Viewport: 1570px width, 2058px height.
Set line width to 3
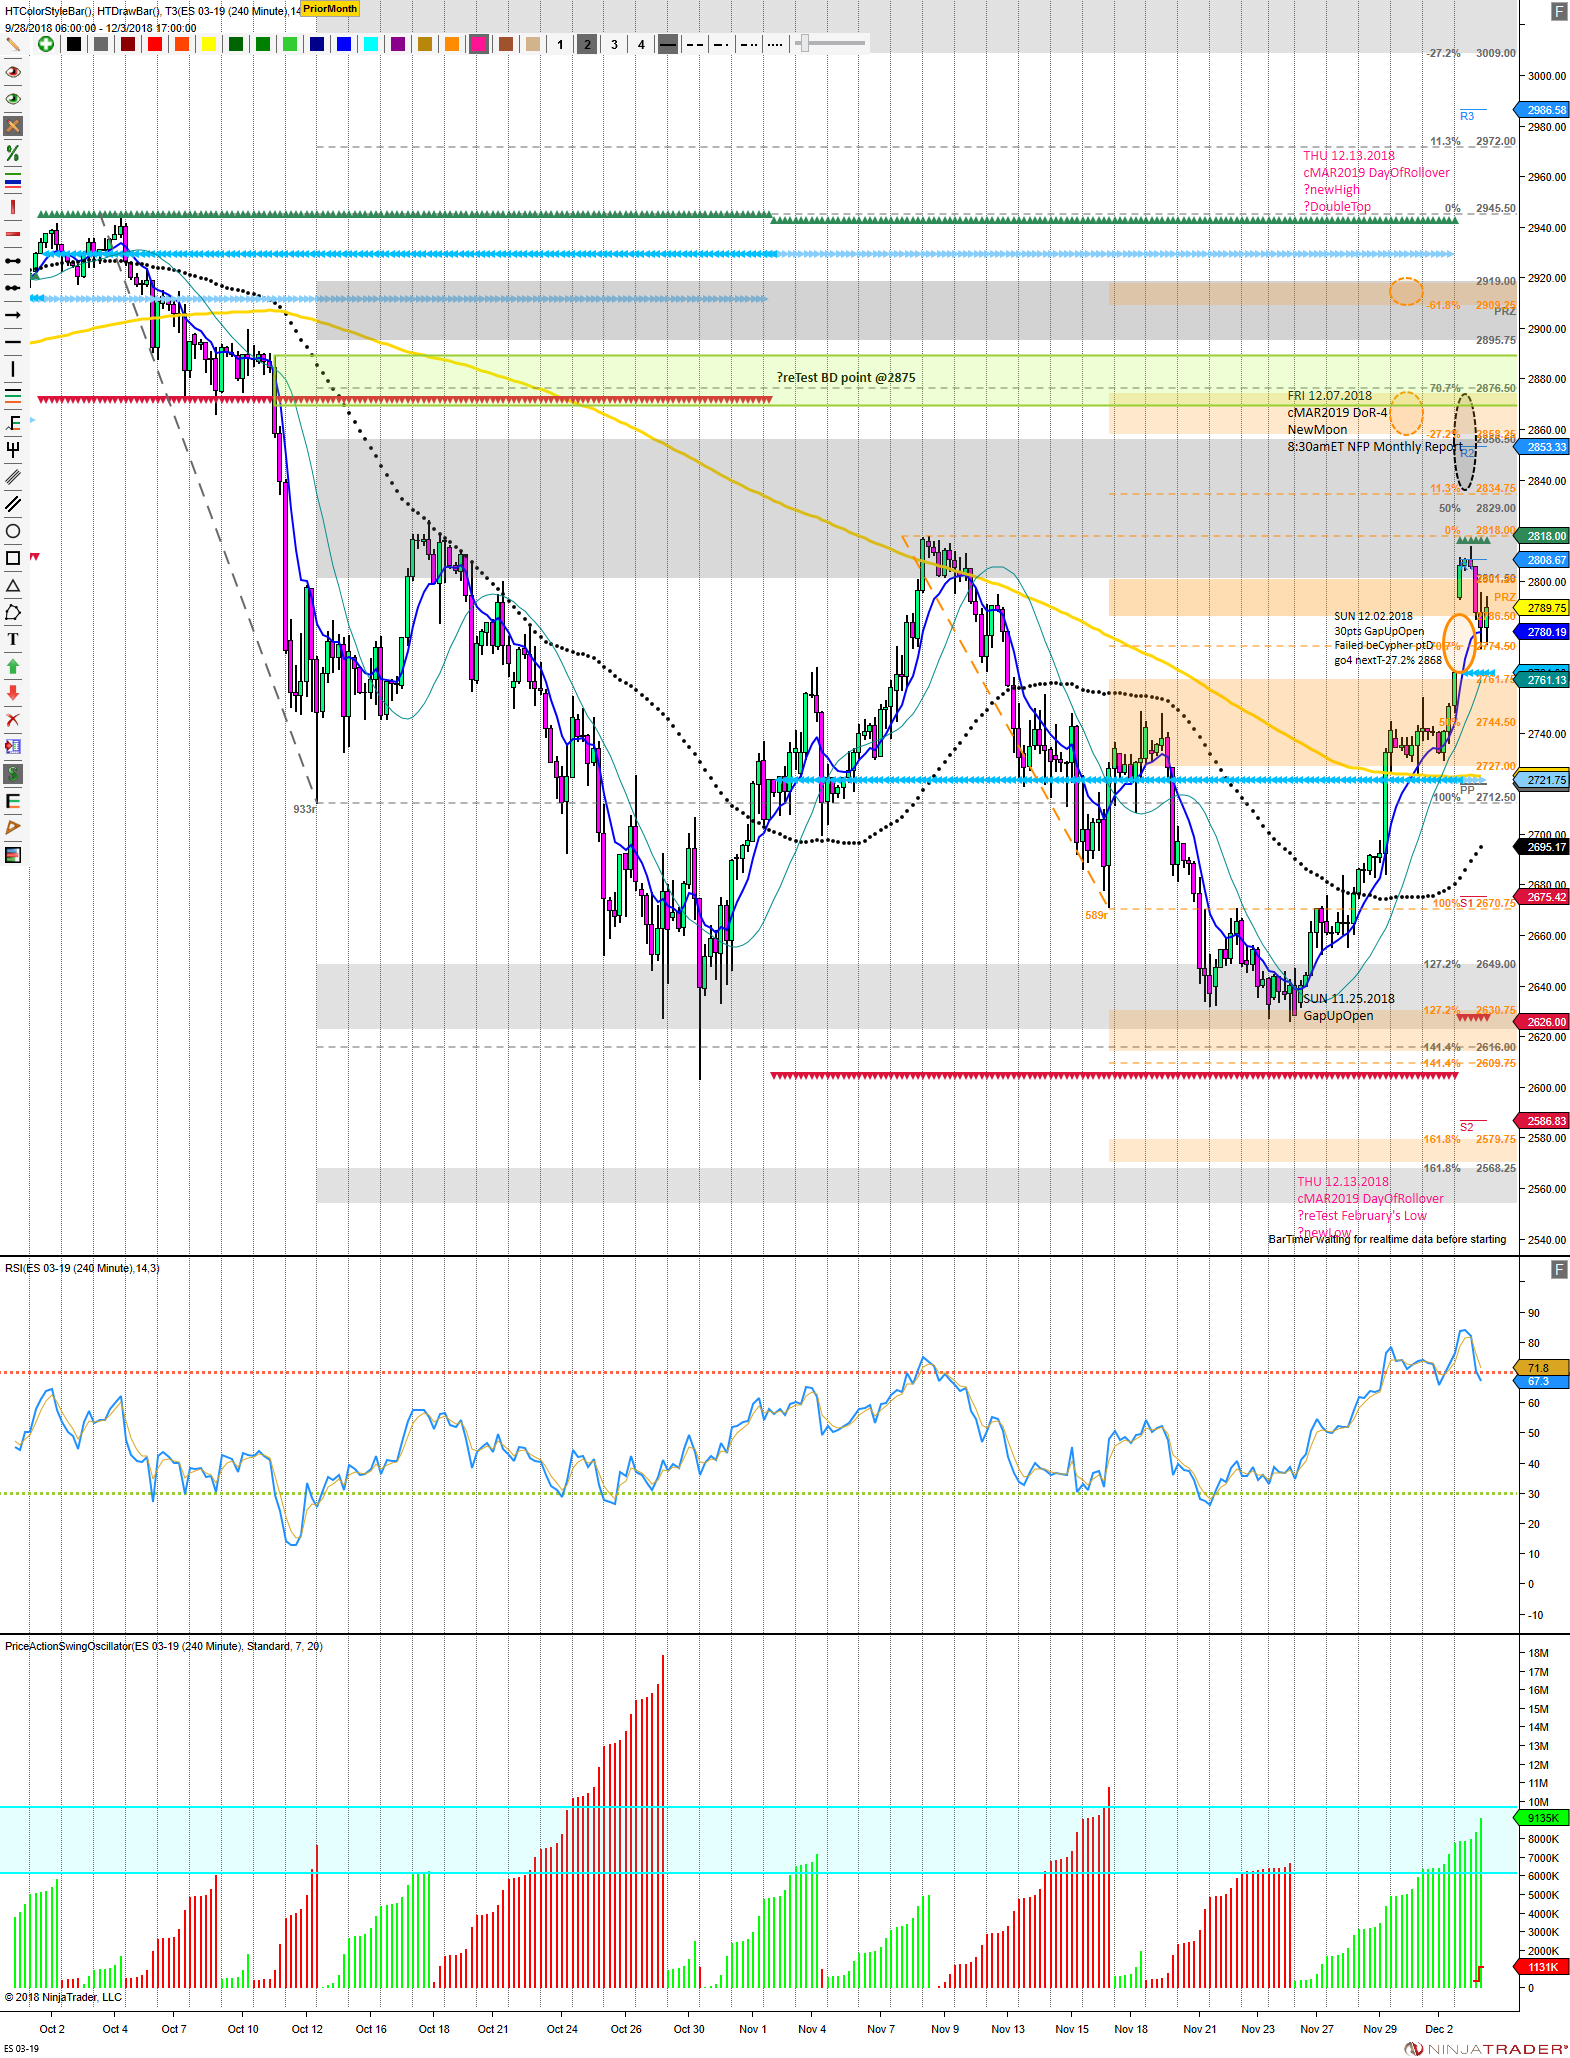coord(614,44)
